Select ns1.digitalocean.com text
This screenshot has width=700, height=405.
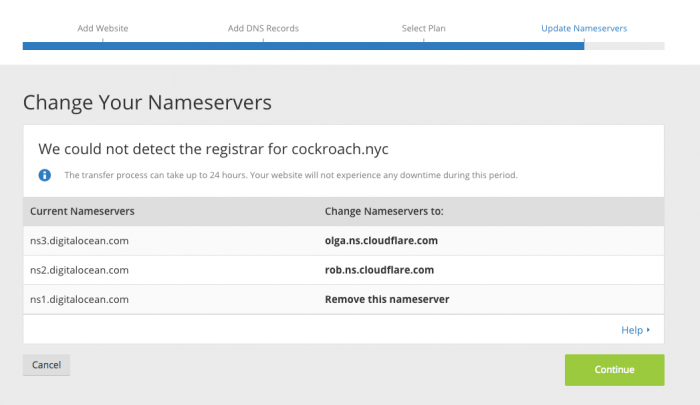[79, 300]
